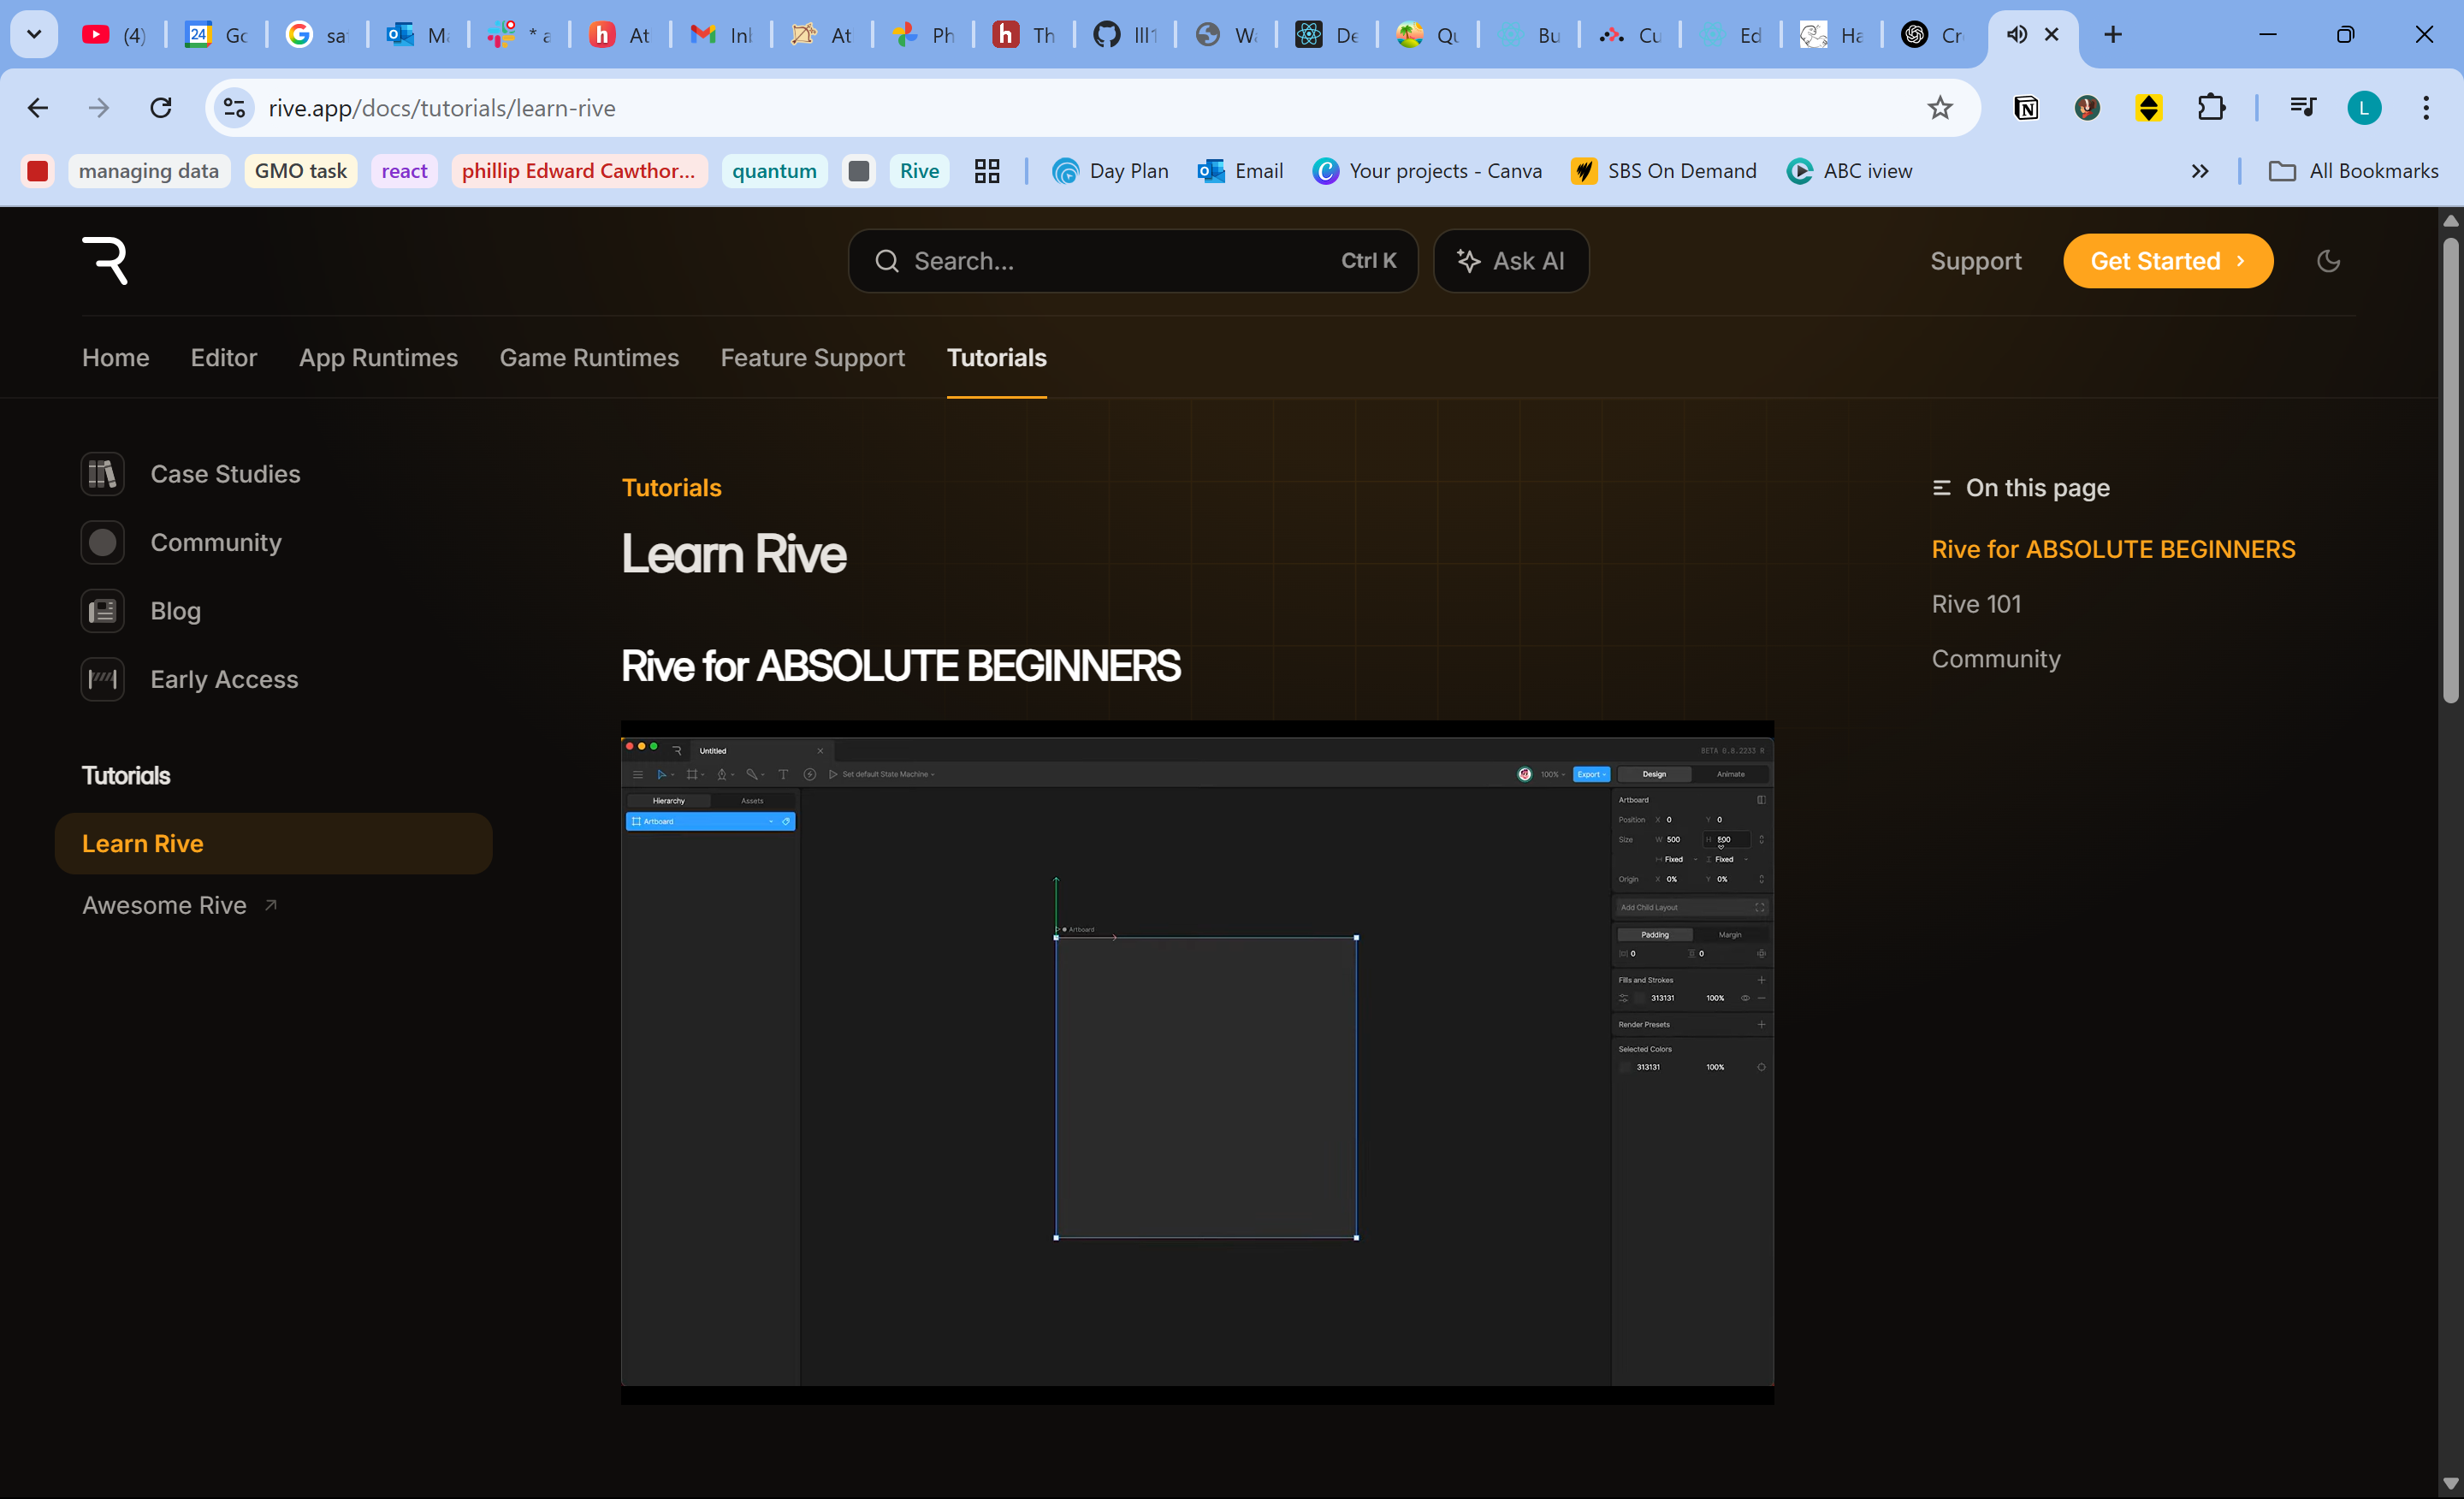The width and height of the screenshot is (2464, 1499).
Task: Expand the tab search dropdown arrow
Action: coord(33,35)
